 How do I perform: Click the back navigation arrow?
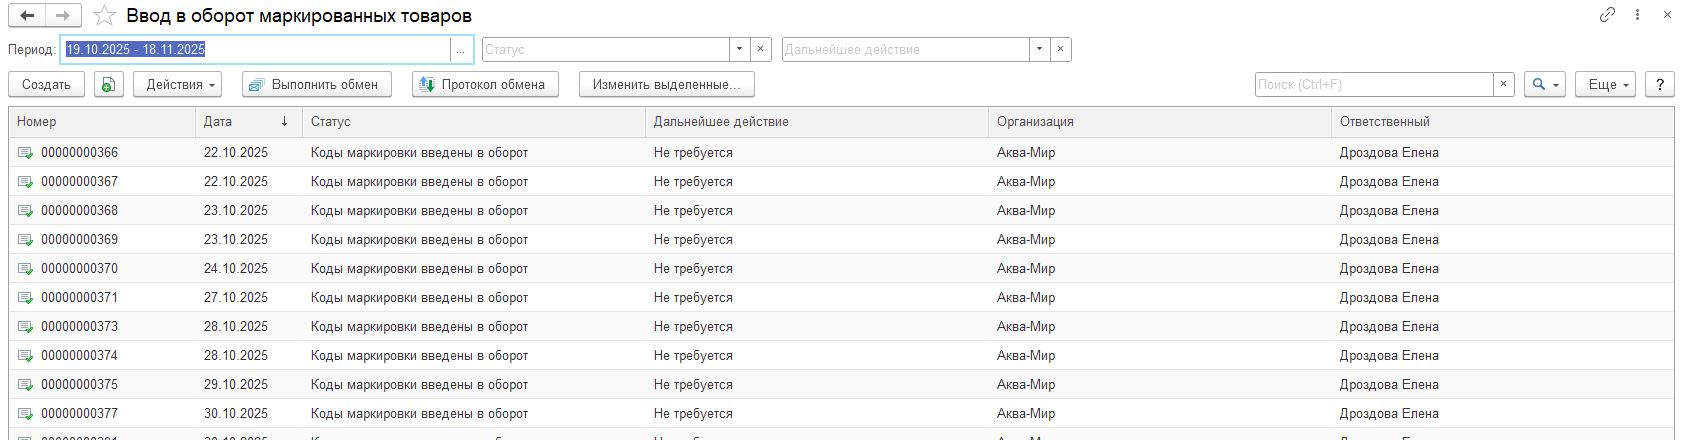point(27,16)
